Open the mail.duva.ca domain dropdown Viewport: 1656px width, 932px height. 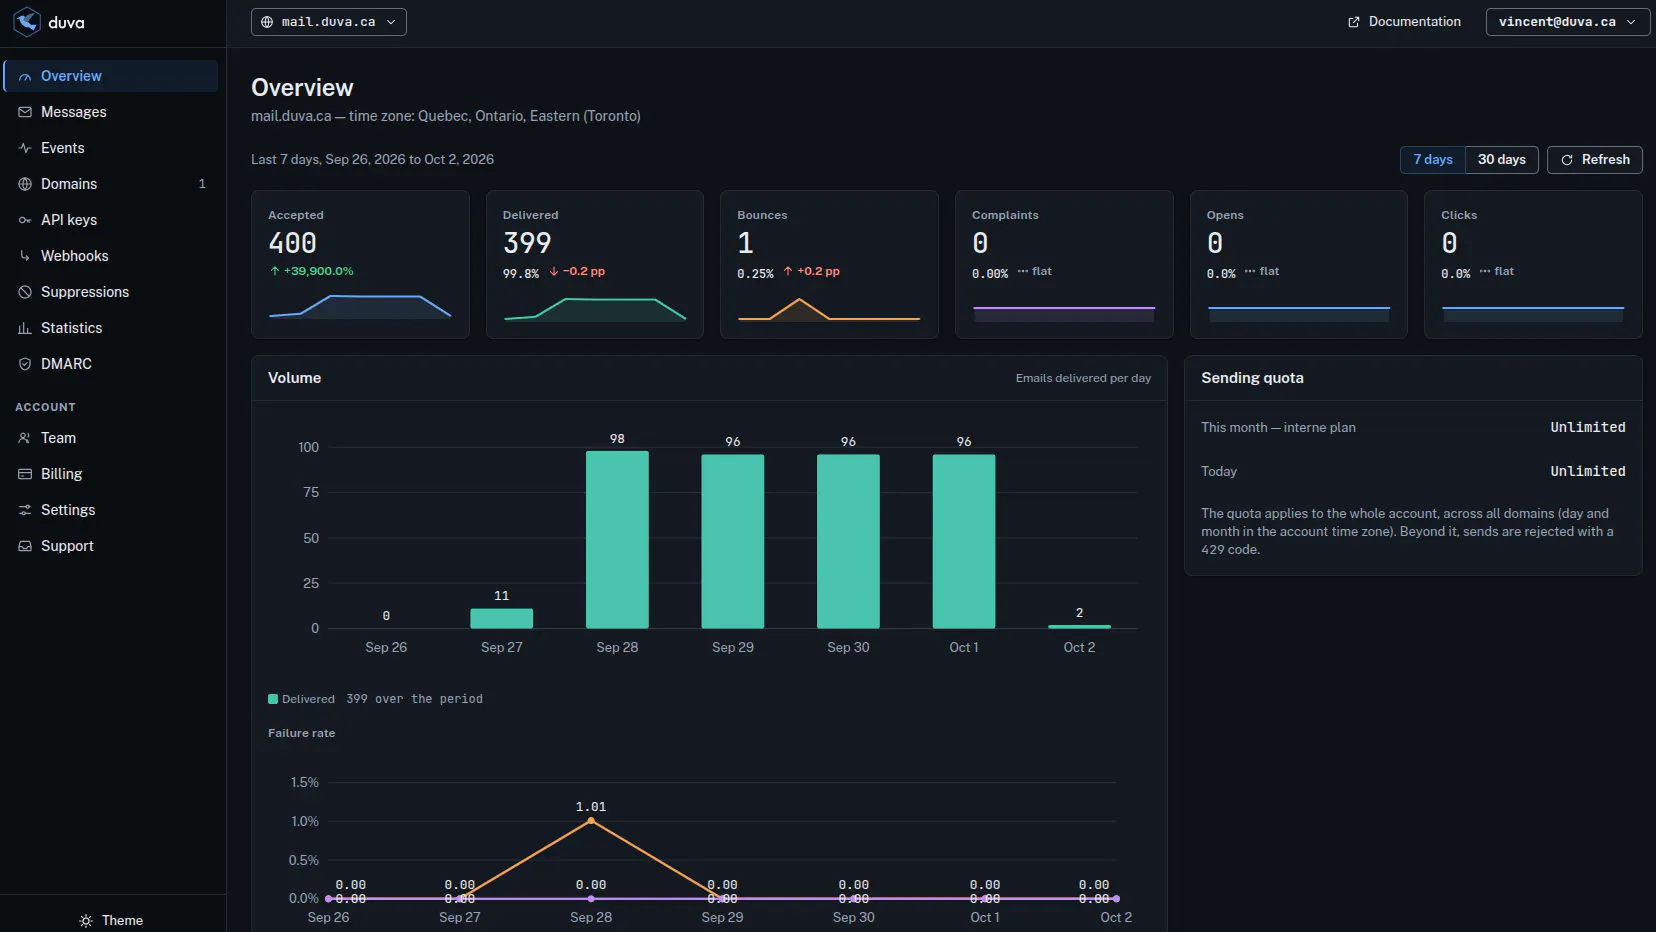click(x=328, y=22)
